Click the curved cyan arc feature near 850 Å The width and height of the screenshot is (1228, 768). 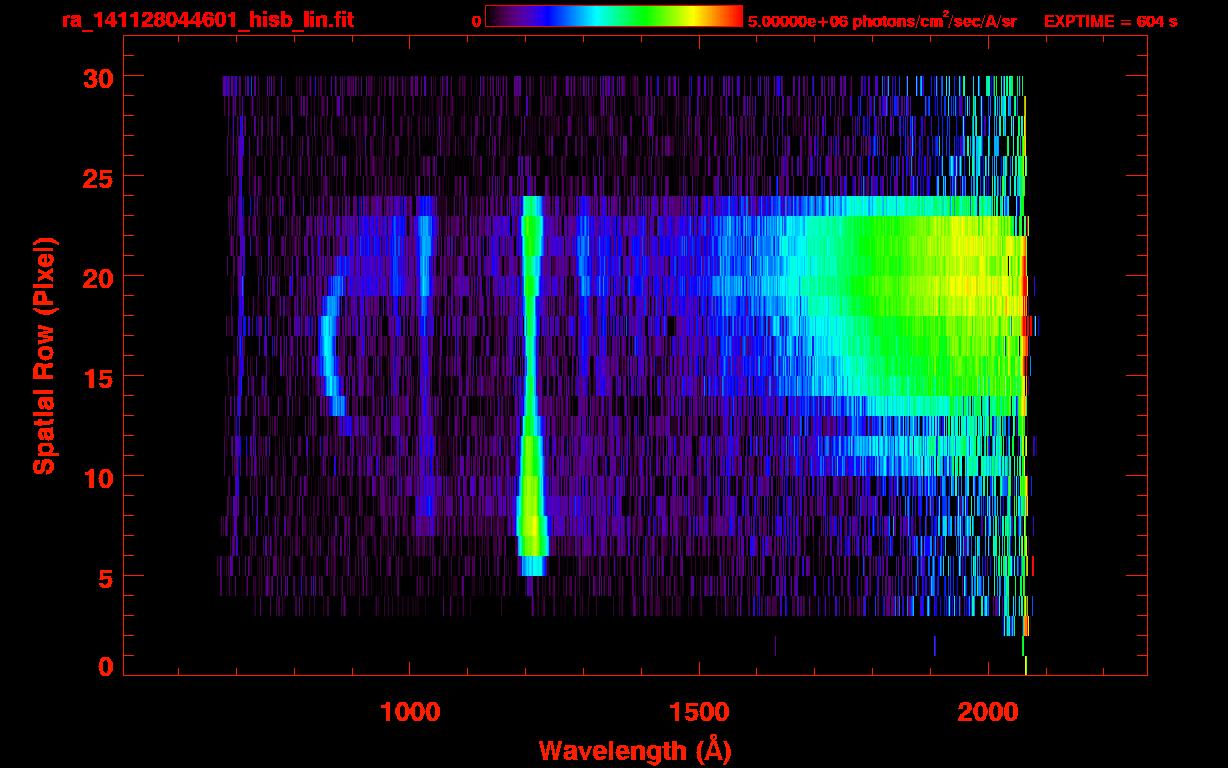(331, 346)
